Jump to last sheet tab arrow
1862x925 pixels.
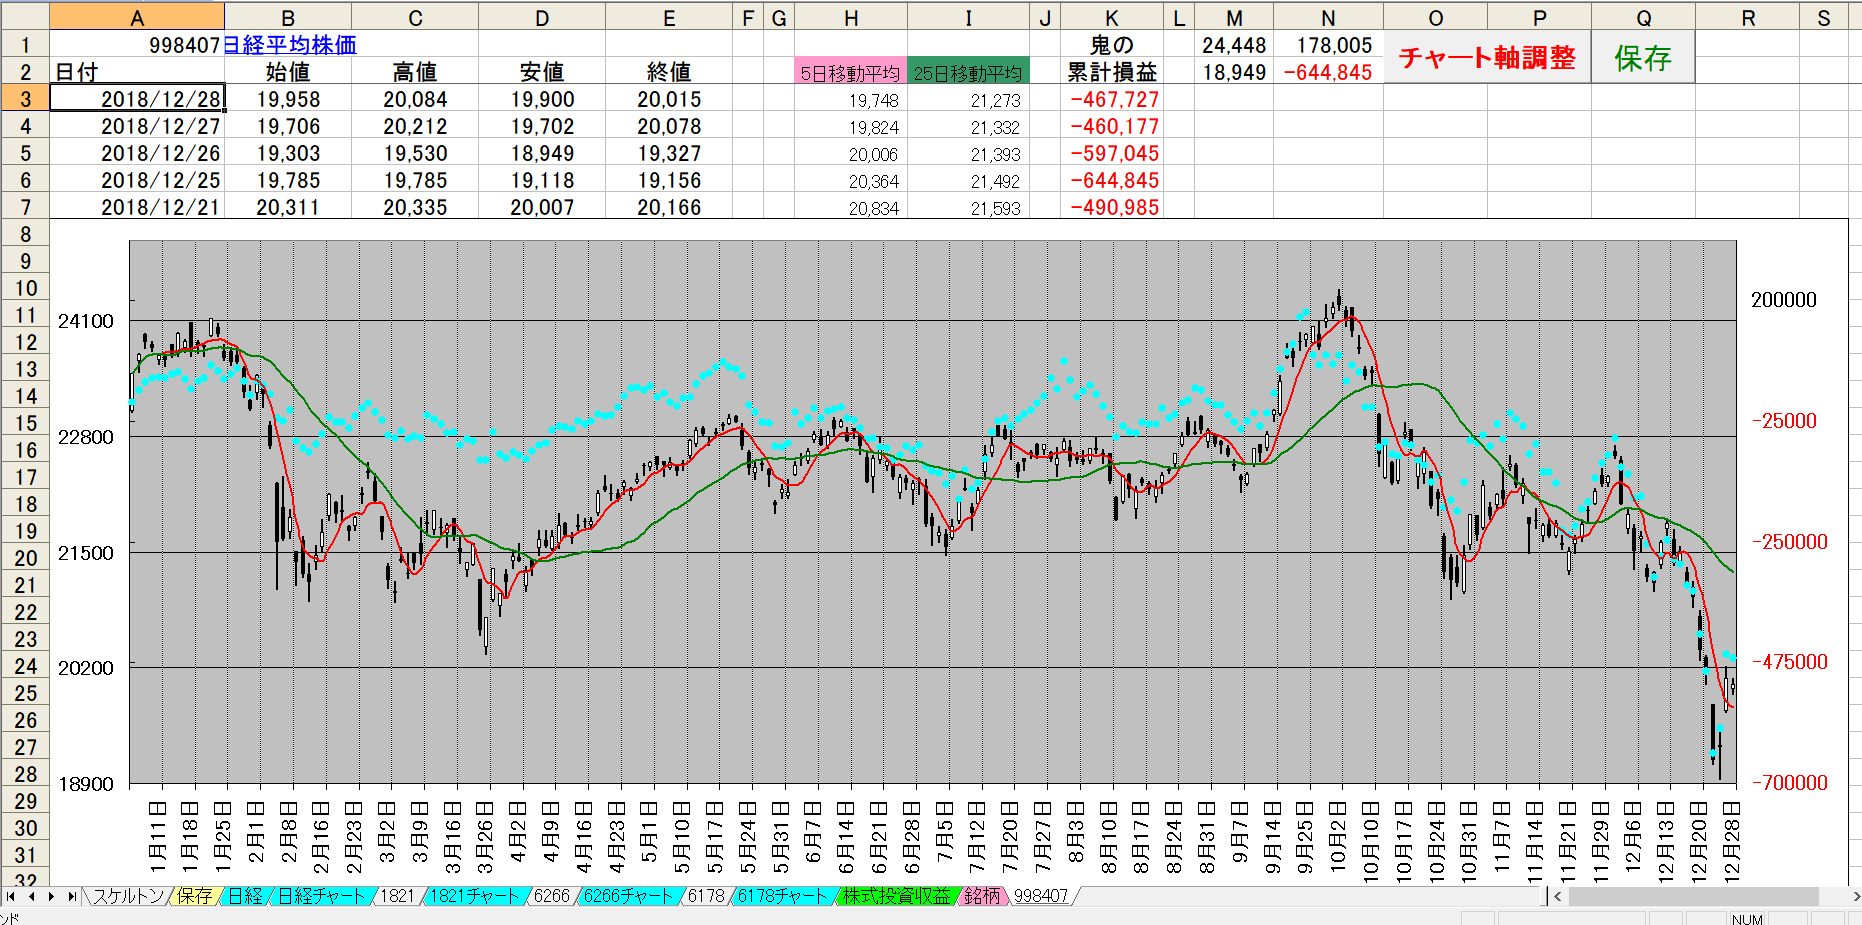(x=71, y=896)
